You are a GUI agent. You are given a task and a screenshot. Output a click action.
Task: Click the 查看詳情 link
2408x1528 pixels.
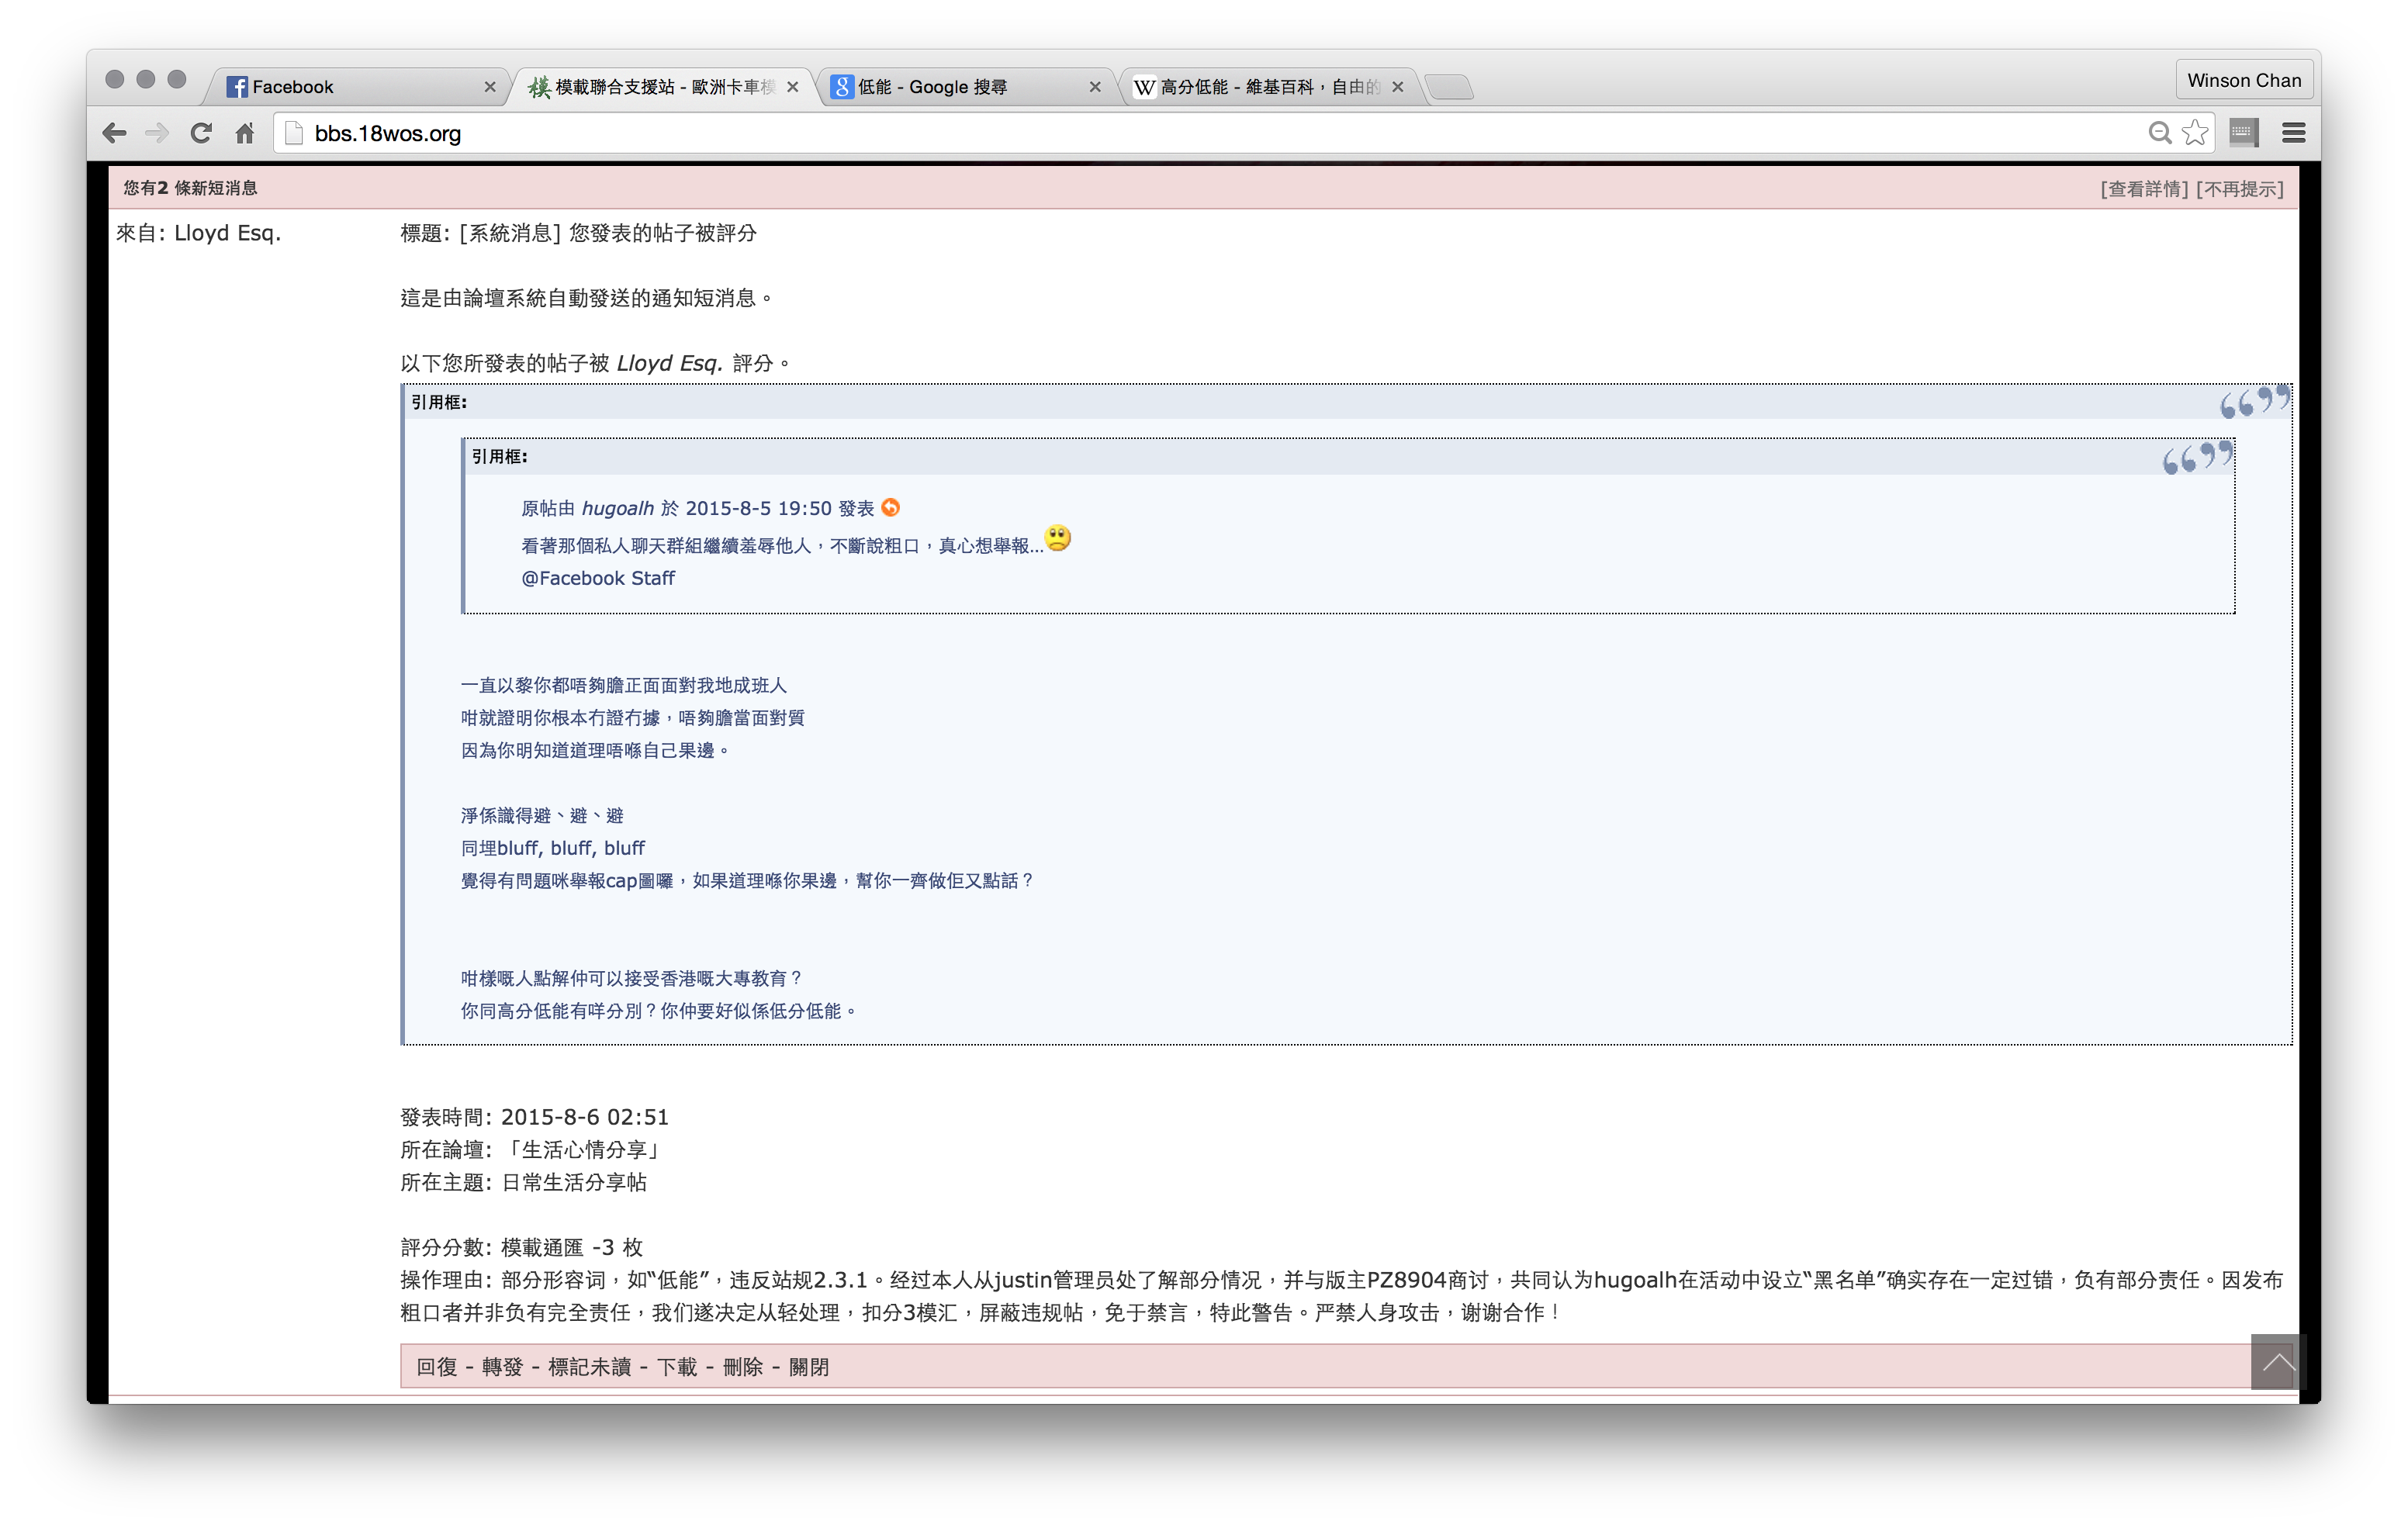(2144, 189)
